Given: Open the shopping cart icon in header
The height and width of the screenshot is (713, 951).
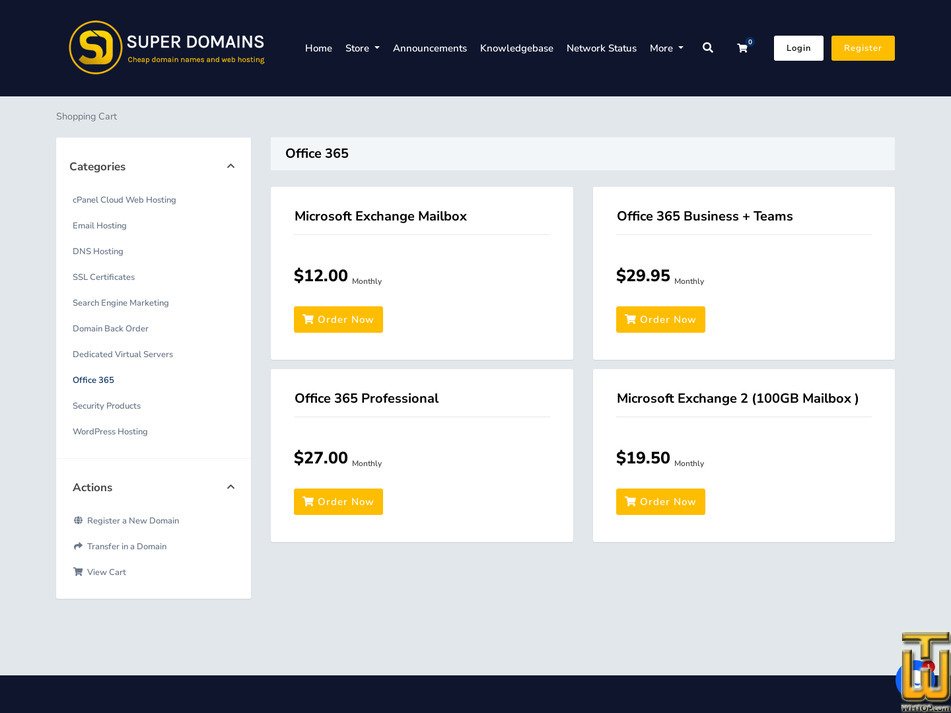Looking at the screenshot, I should point(742,49).
